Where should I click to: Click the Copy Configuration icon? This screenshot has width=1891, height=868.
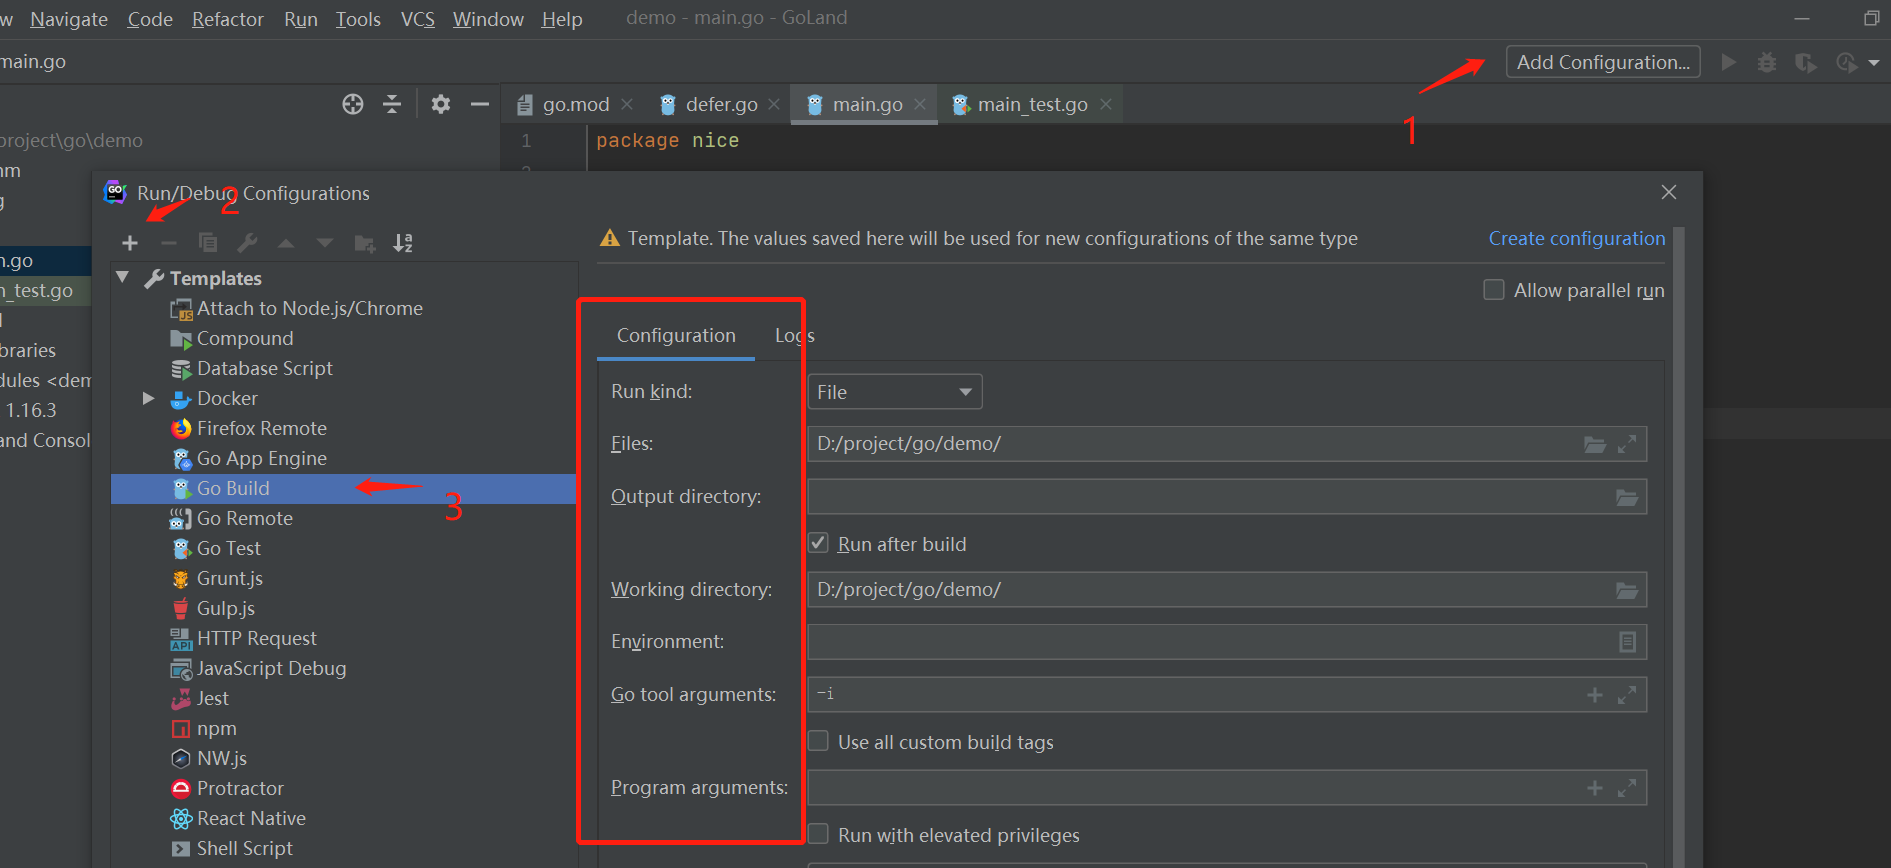(x=208, y=243)
